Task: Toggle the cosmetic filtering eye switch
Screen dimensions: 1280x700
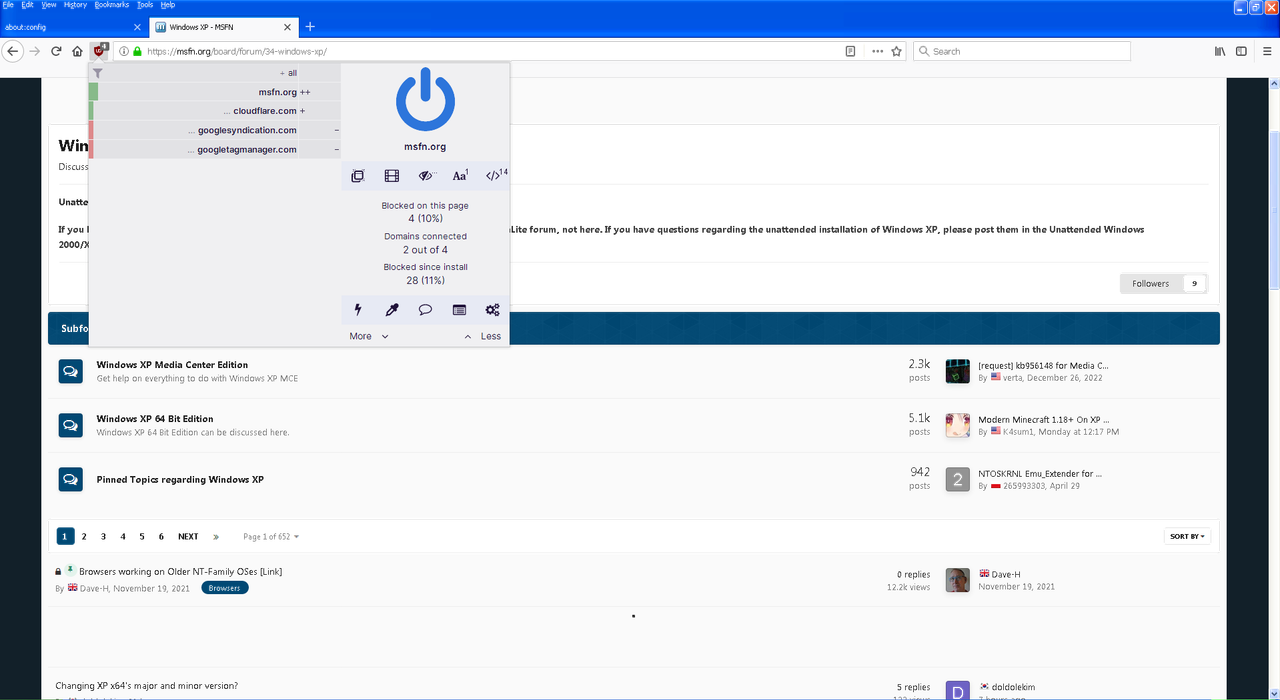Action: 426,176
